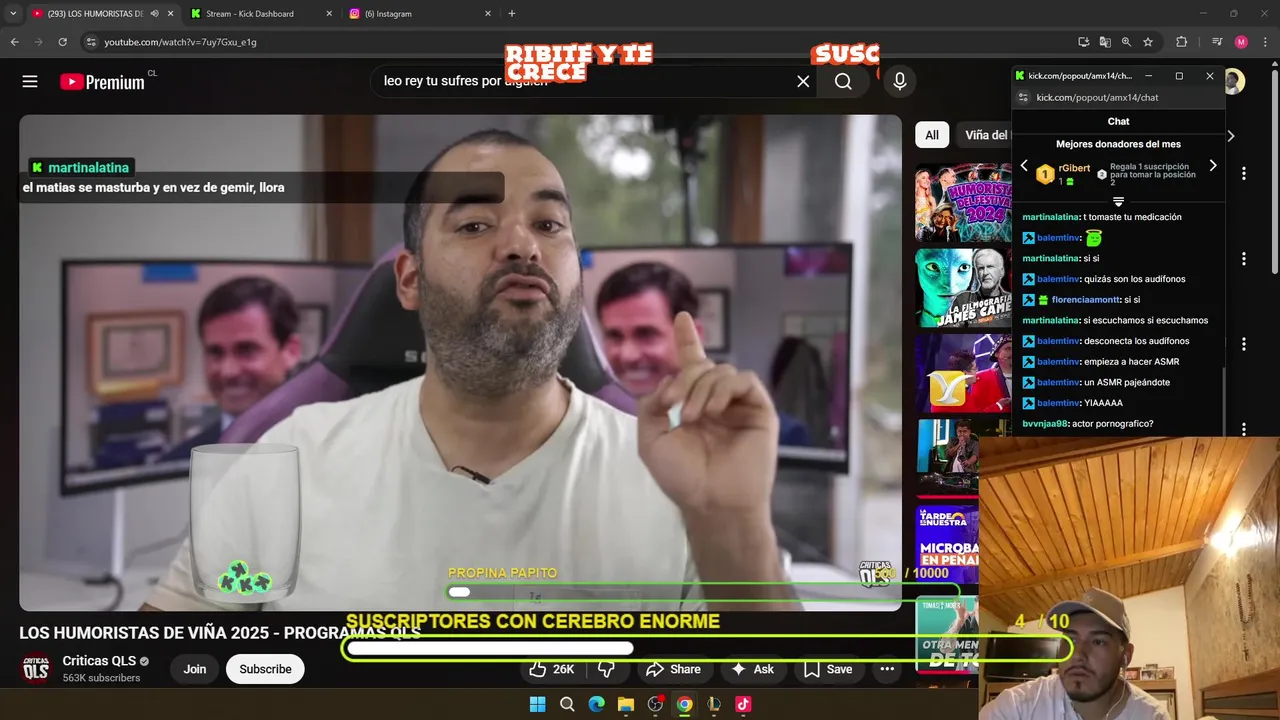Open Chrome's three-dot menu
The width and height of the screenshot is (1280, 720).
[x=1265, y=42]
